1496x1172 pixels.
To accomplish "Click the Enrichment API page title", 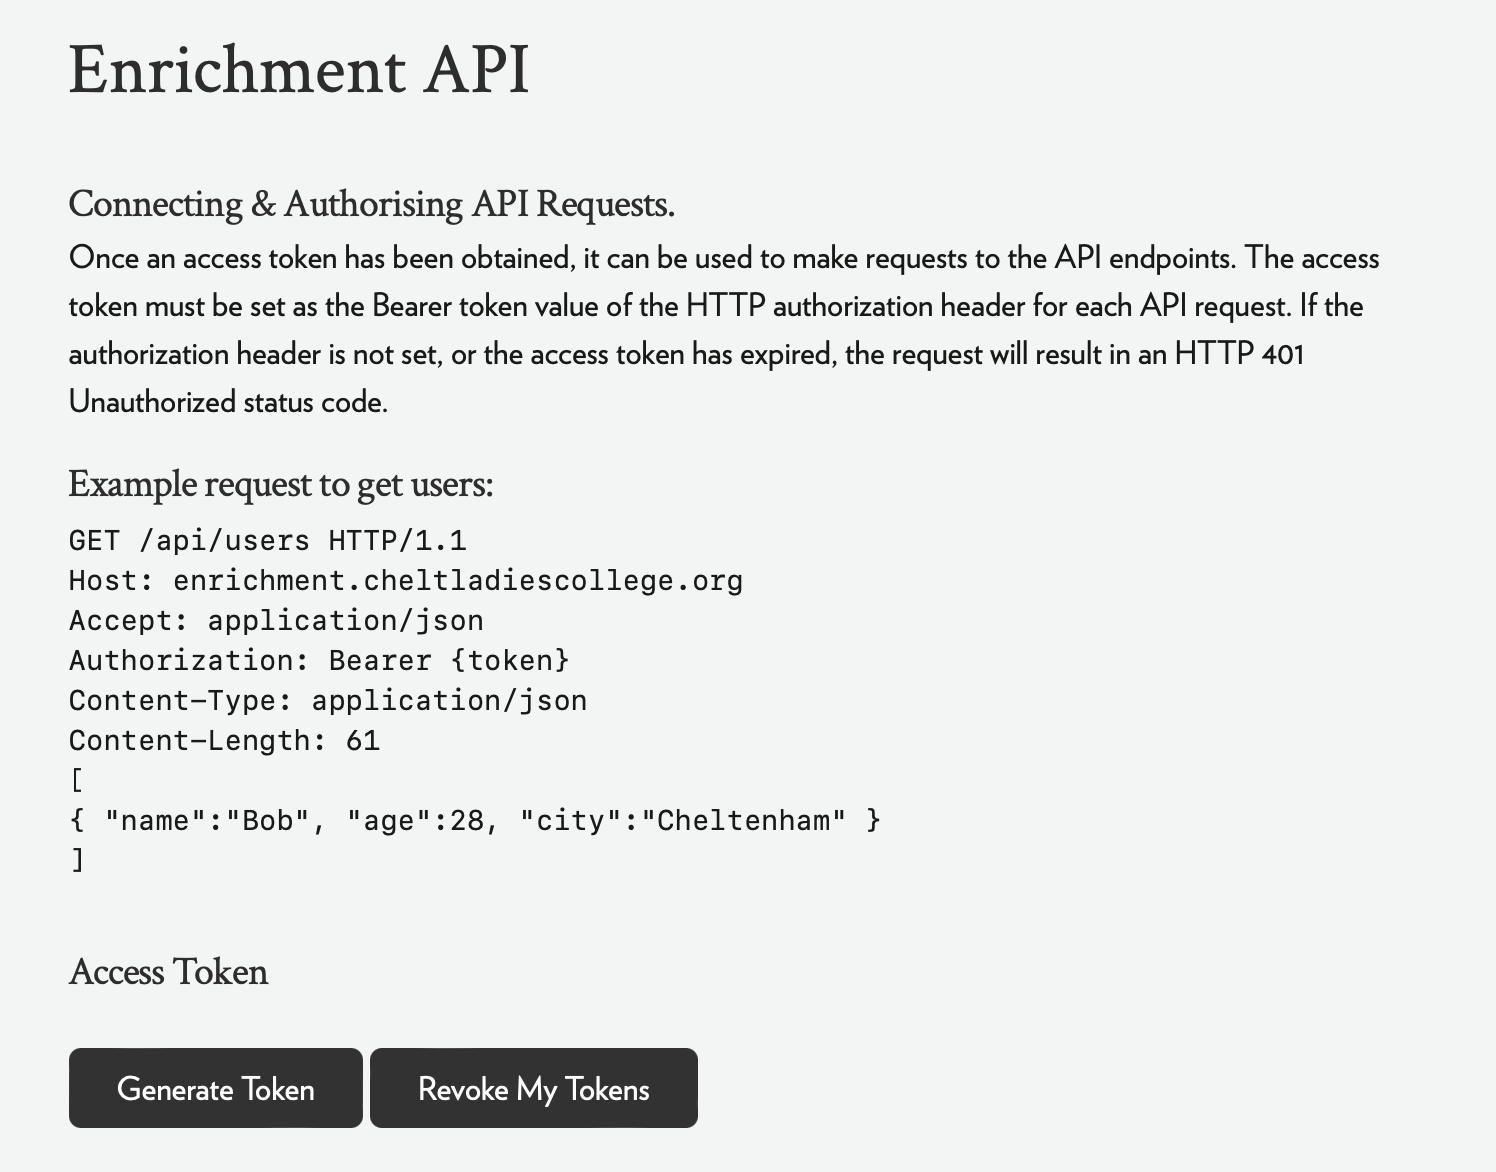I will (x=298, y=70).
